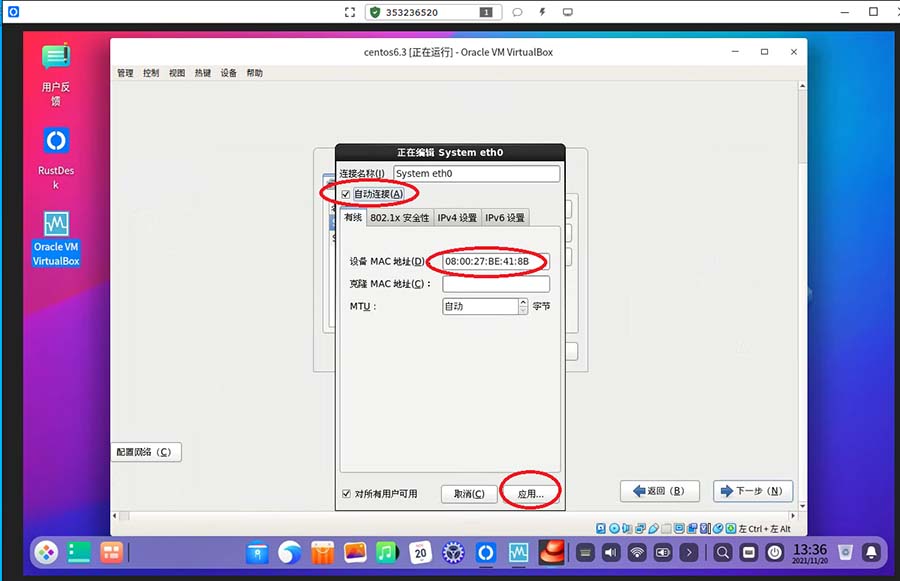
Task: Click the desktop switcher icon beside search
Action: (748, 553)
